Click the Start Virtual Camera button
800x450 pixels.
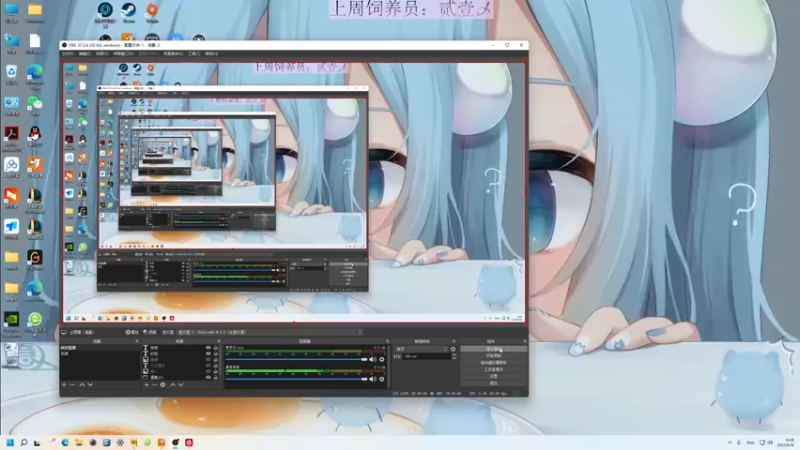click(493, 362)
